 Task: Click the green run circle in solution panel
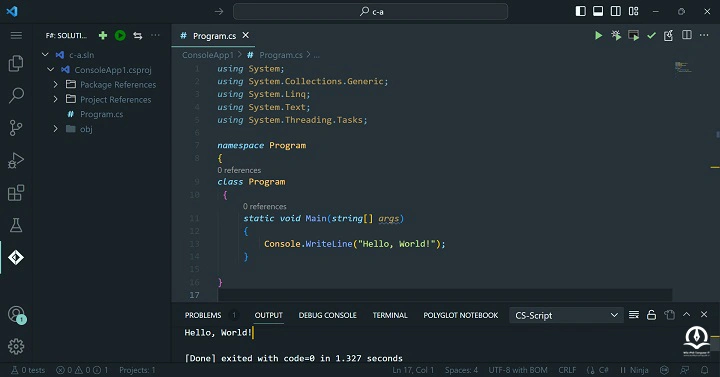pos(120,35)
